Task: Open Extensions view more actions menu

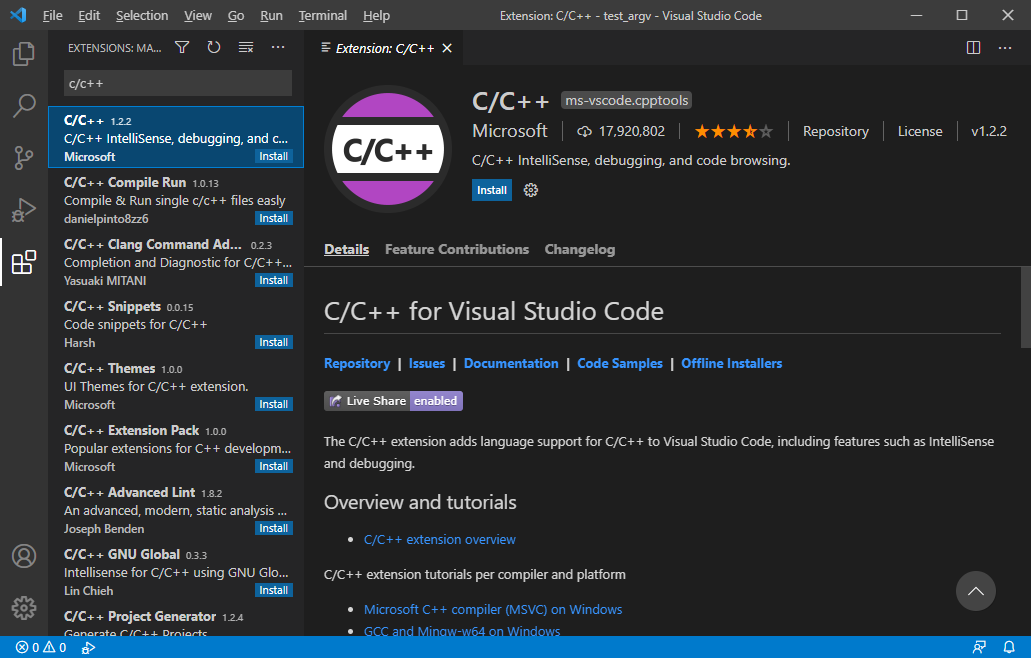Action: pyautogui.click(x=278, y=47)
